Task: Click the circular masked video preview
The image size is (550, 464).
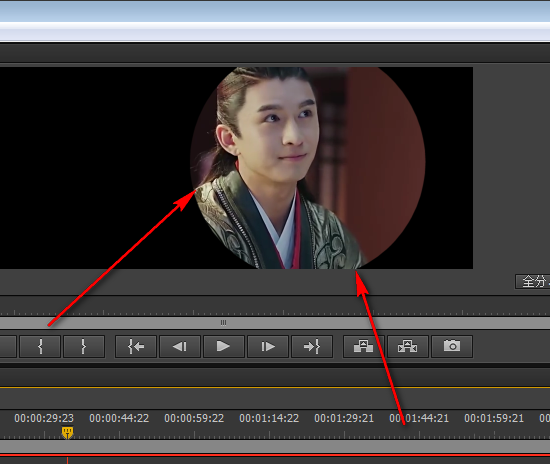Action: (308, 168)
